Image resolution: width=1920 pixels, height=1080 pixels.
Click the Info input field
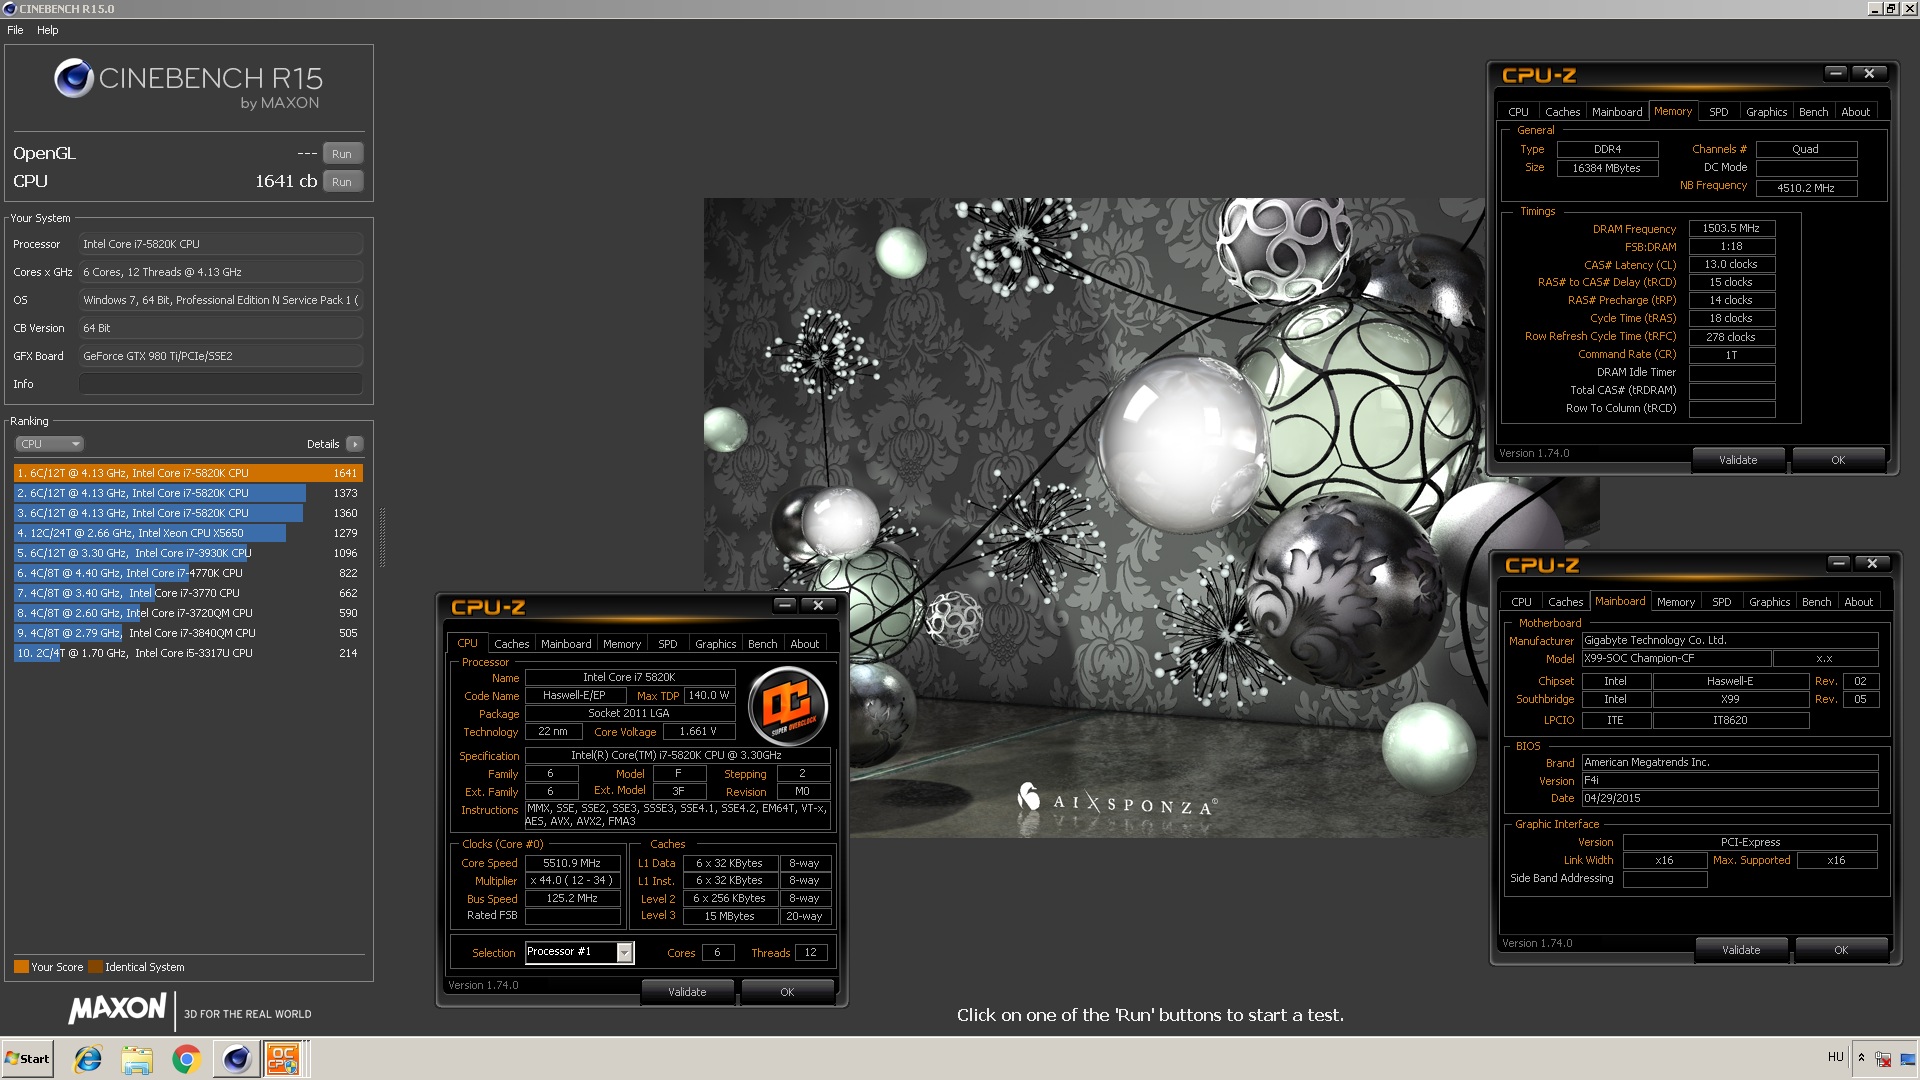tap(220, 384)
